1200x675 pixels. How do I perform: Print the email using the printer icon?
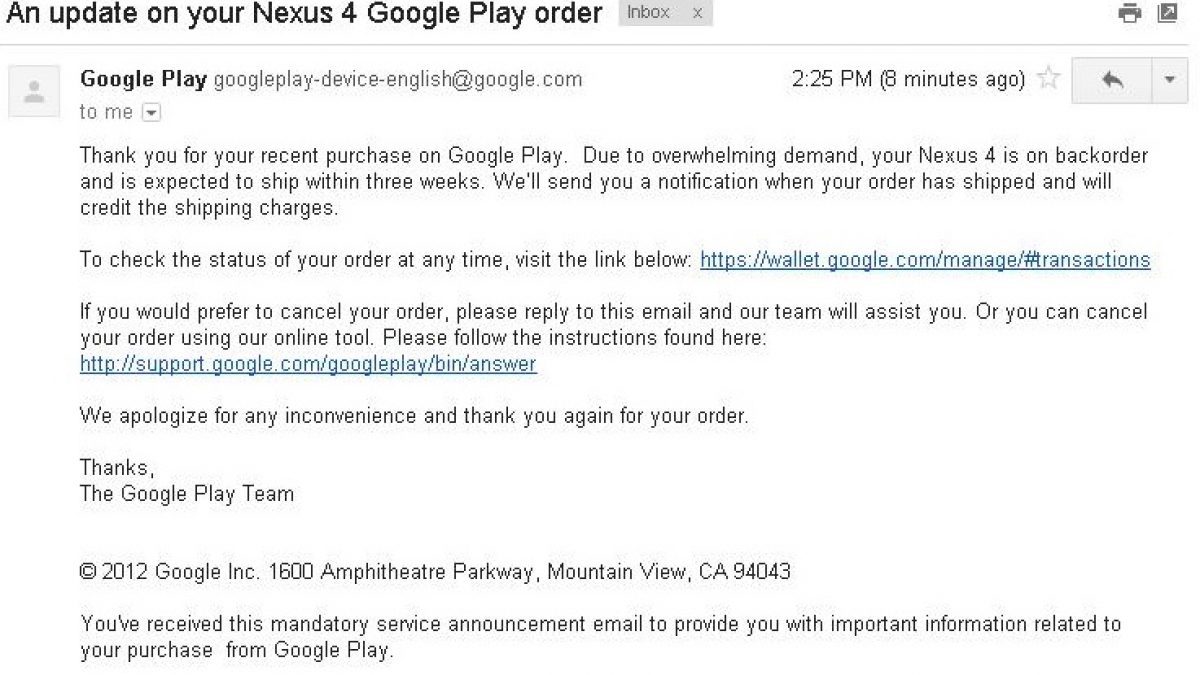(1130, 14)
